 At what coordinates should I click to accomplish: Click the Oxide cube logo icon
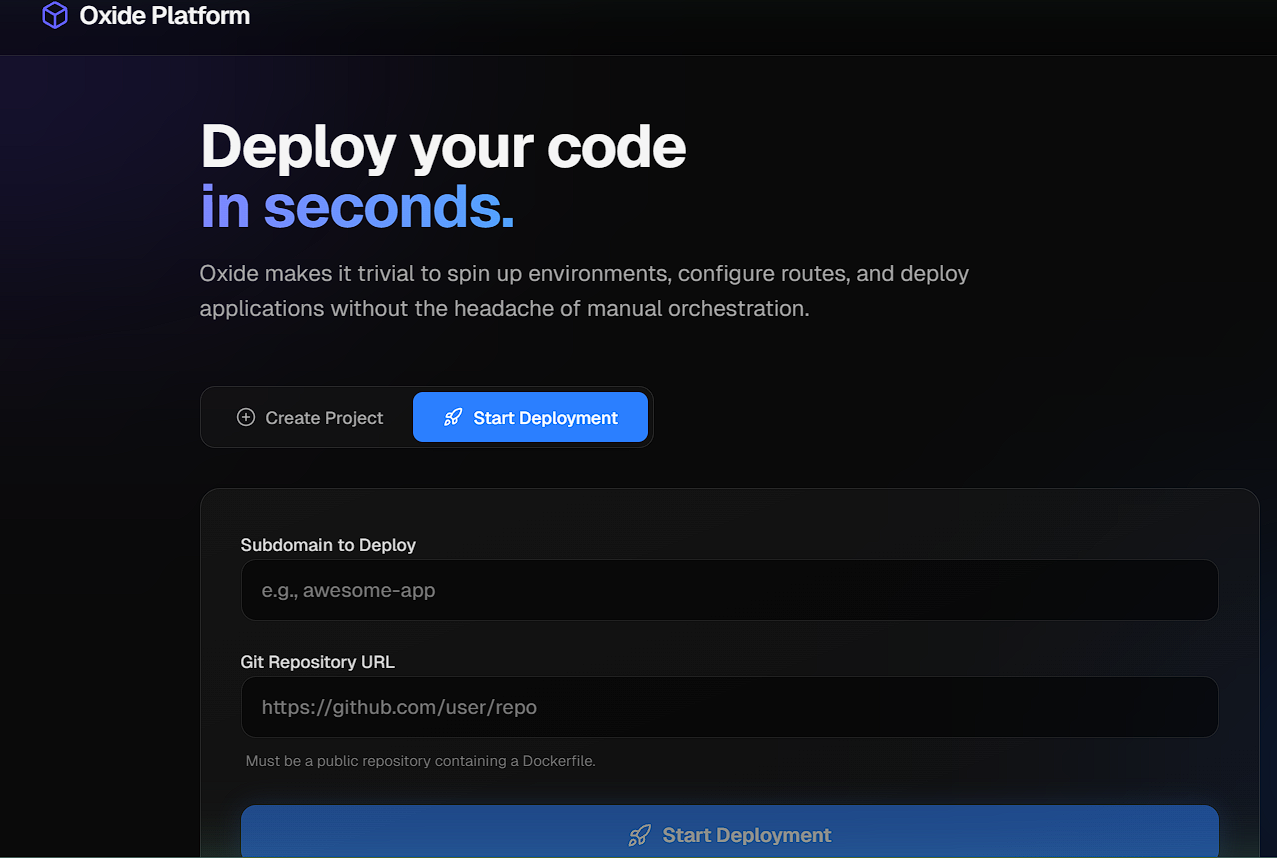(55, 16)
